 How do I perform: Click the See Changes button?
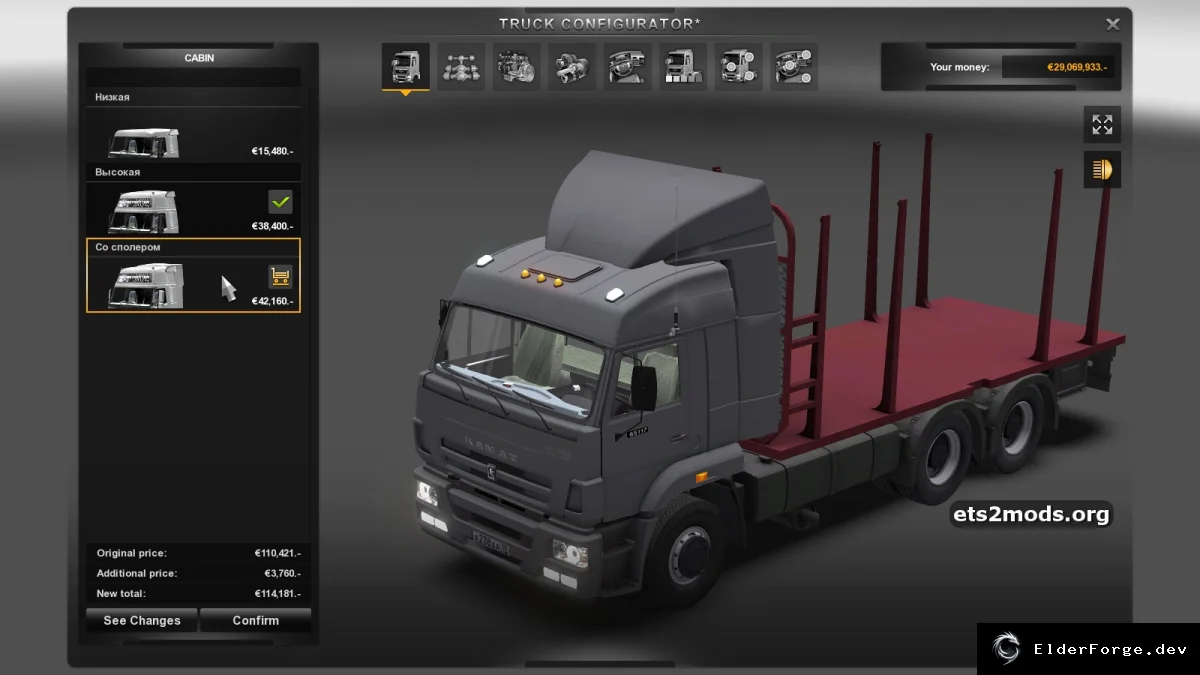[142, 620]
